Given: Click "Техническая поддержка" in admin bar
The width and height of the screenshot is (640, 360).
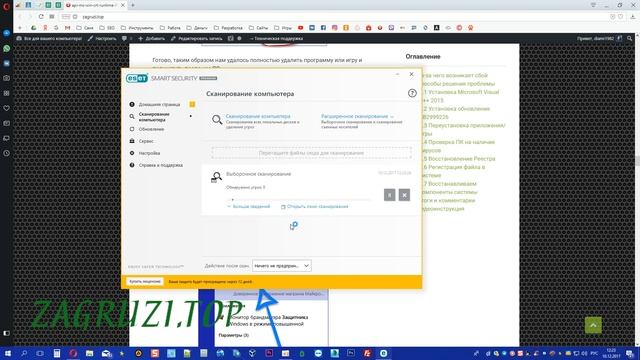Looking at the screenshot, I should pos(276,38).
